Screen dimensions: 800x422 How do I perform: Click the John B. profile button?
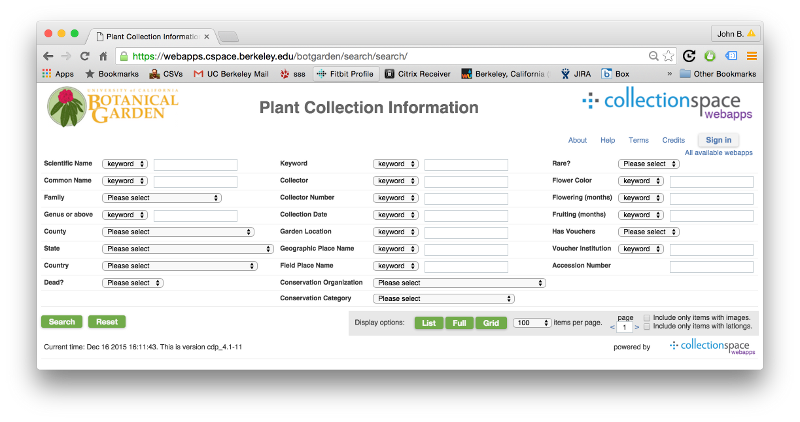coord(735,34)
